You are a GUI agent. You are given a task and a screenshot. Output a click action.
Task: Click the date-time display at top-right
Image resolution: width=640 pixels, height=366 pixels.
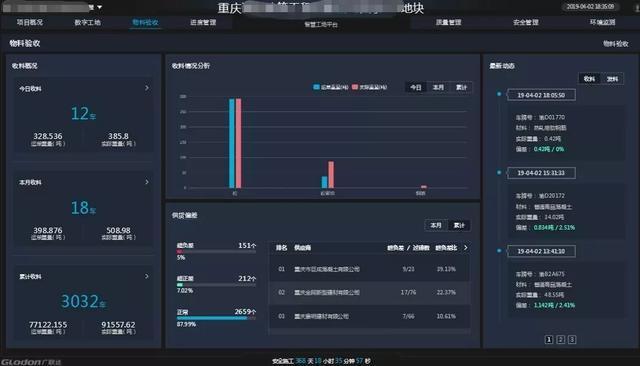(x=590, y=7)
